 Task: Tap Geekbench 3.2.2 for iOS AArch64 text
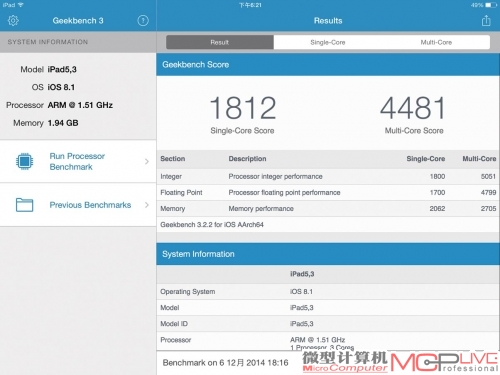pos(212,225)
